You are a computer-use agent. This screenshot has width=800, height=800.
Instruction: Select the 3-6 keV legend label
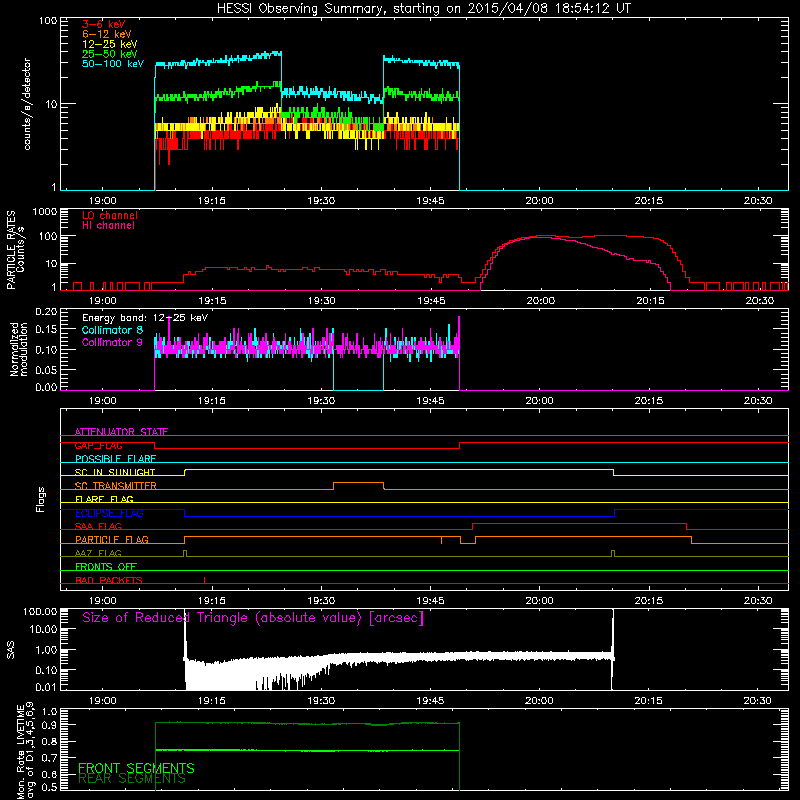tap(104, 24)
